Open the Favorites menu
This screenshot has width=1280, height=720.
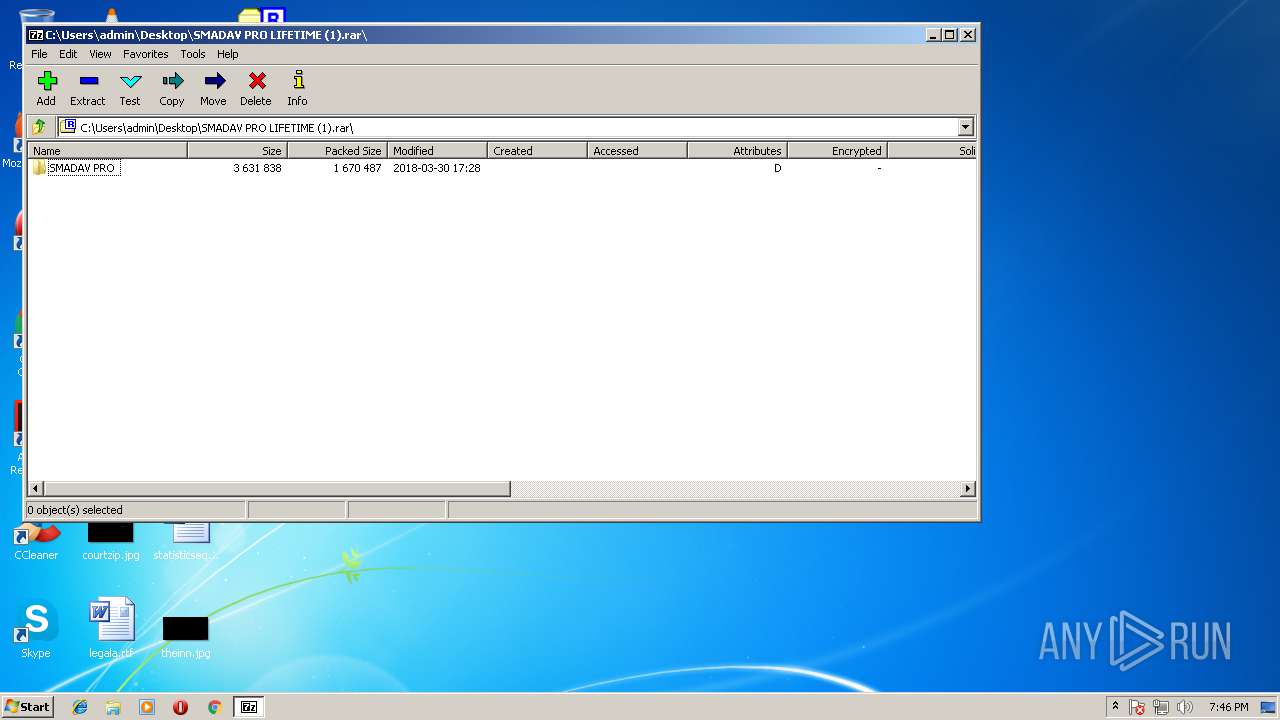coord(146,54)
